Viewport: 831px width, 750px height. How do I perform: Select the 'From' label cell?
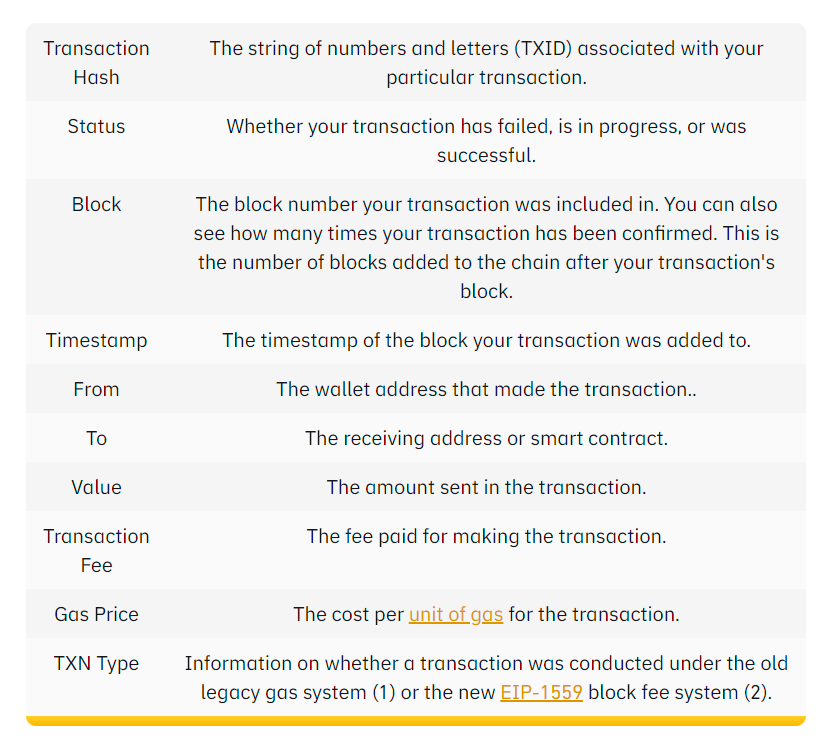click(x=96, y=389)
